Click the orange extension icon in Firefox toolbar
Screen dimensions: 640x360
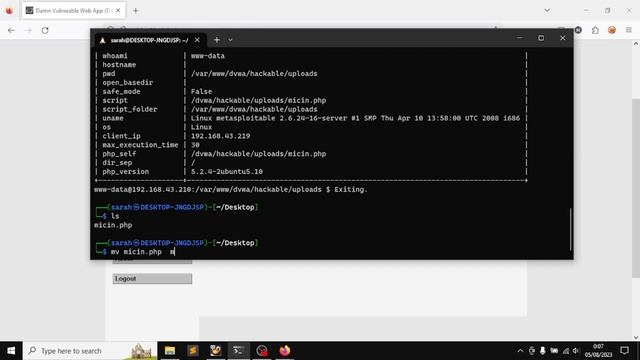[611, 30]
